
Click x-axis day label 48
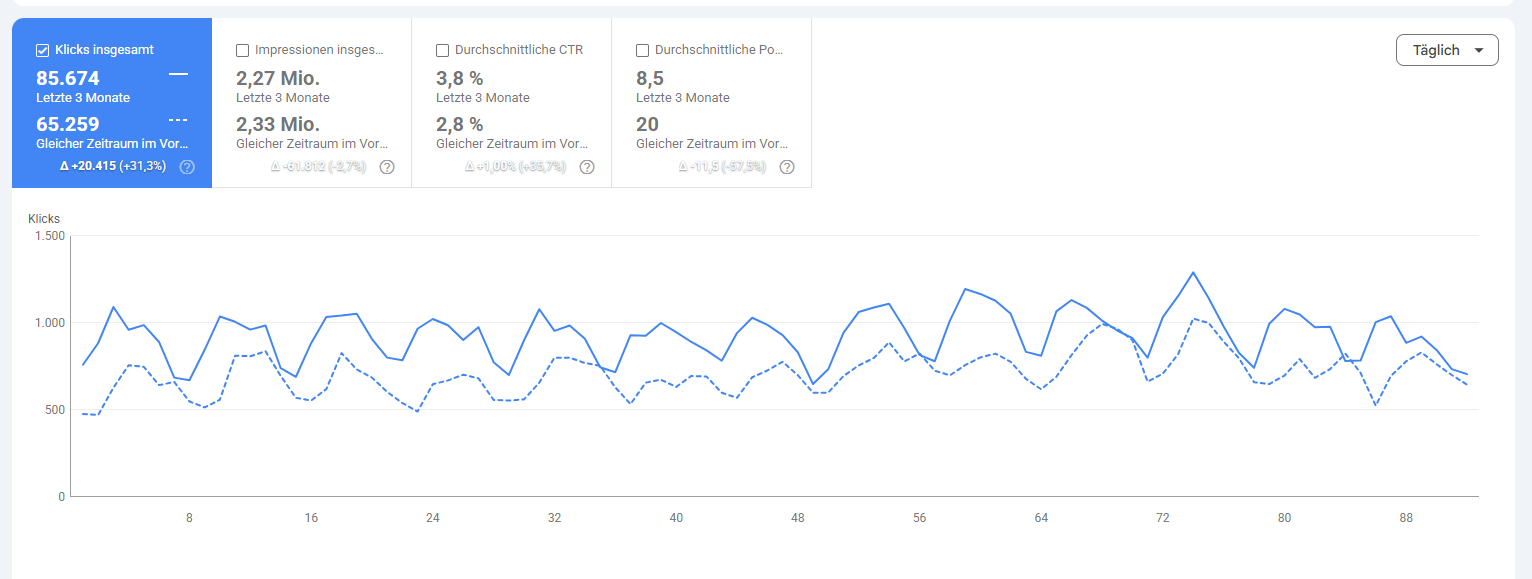tap(797, 518)
